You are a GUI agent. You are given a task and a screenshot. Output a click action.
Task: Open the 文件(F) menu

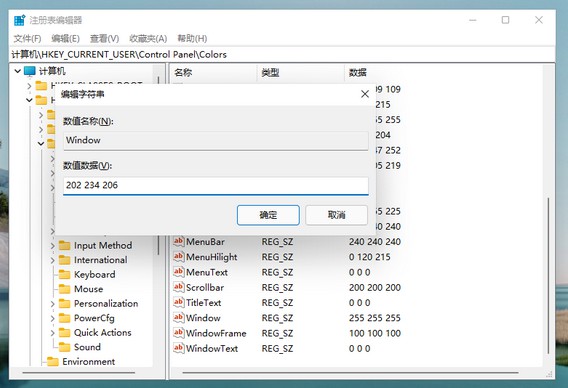[28, 38]
